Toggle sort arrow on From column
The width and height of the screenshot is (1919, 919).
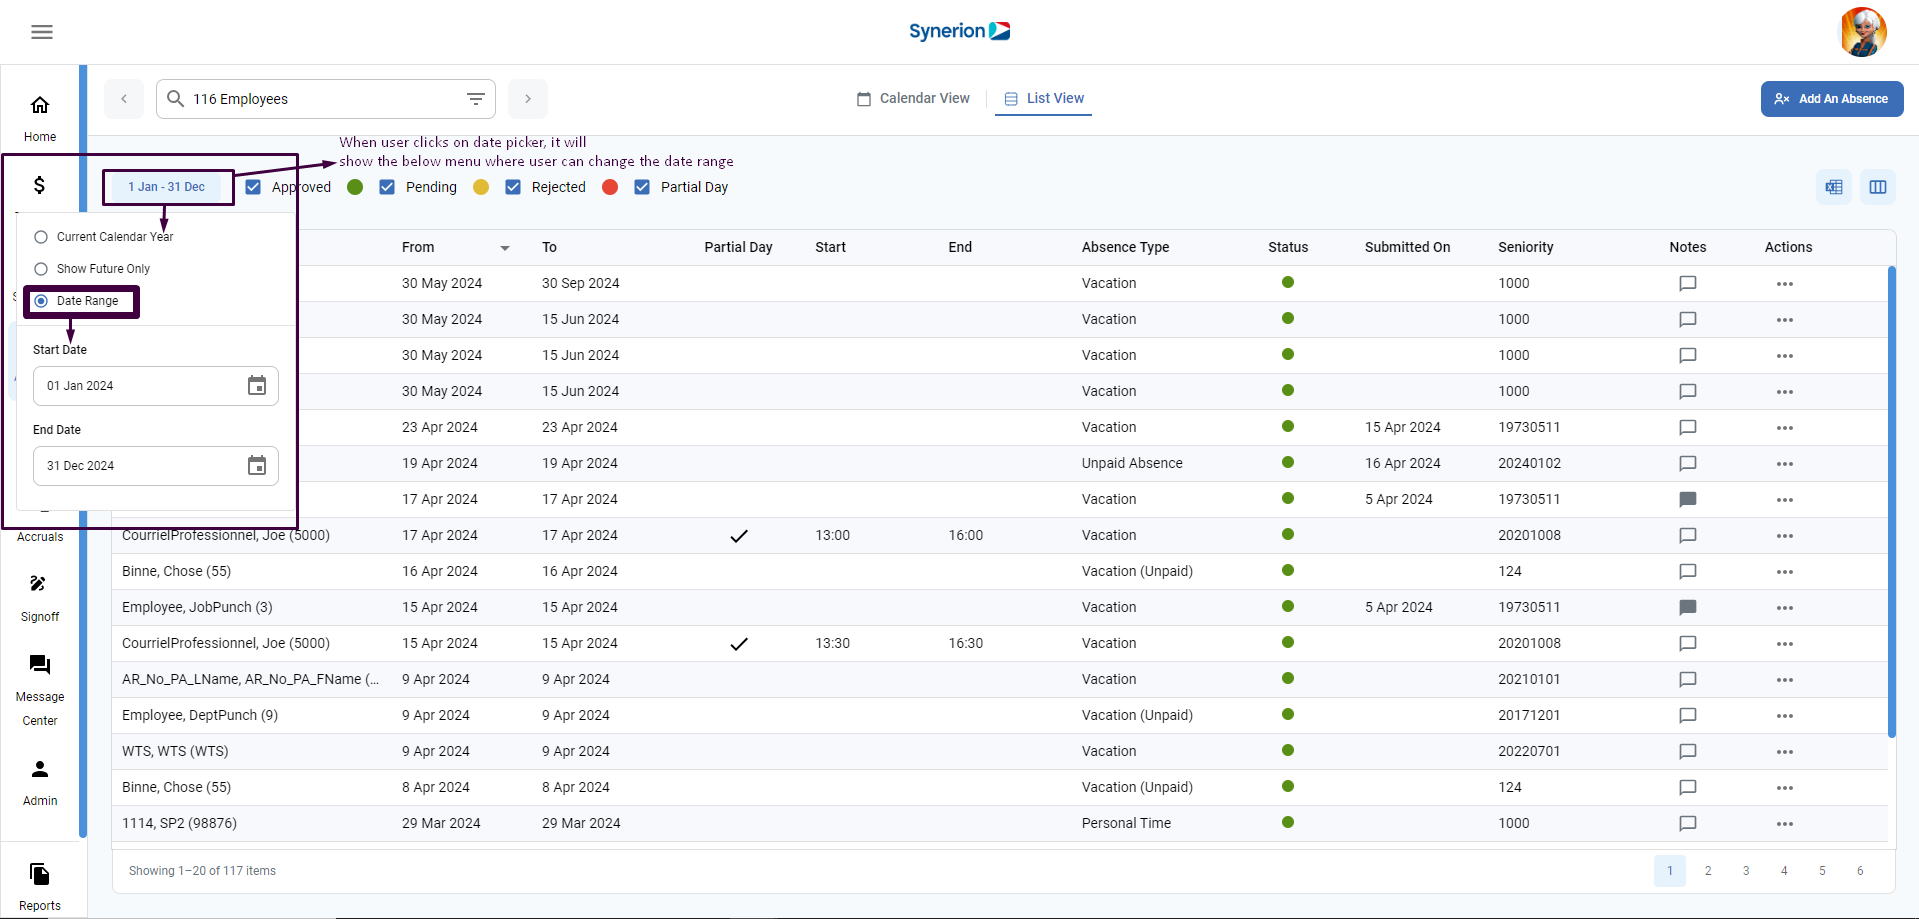point(505,248)
